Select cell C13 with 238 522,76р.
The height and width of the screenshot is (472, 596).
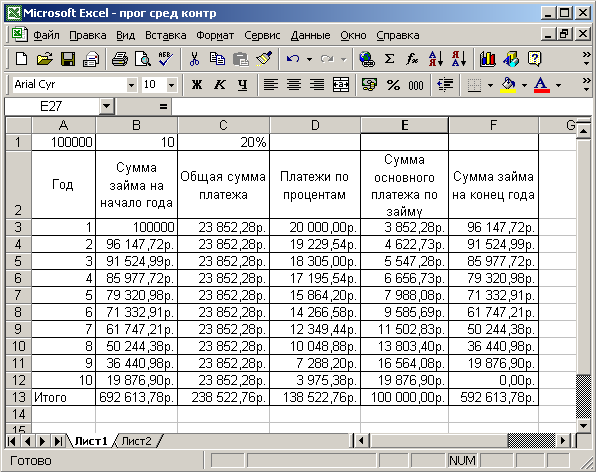point(224,397)
